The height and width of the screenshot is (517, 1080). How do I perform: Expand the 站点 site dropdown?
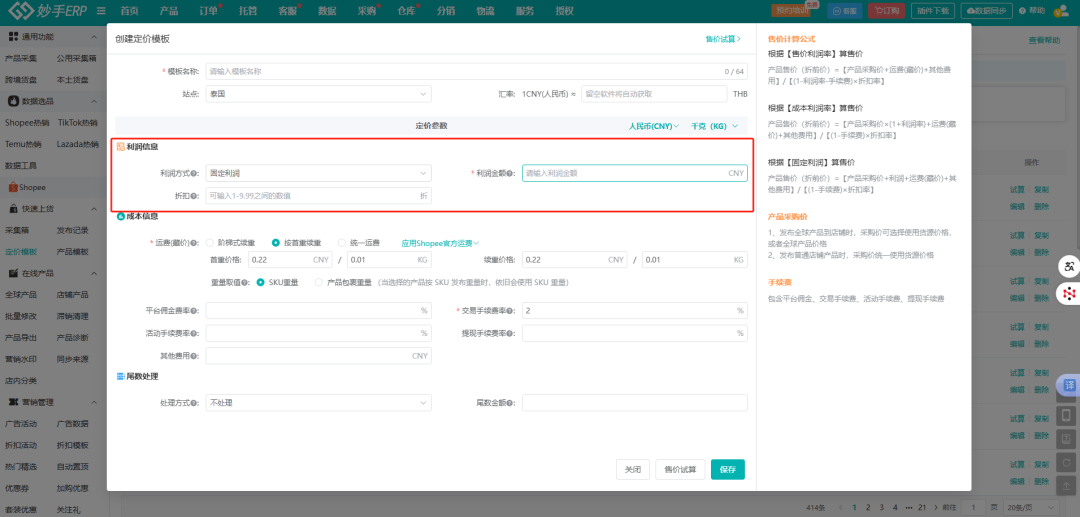[318, 94]
